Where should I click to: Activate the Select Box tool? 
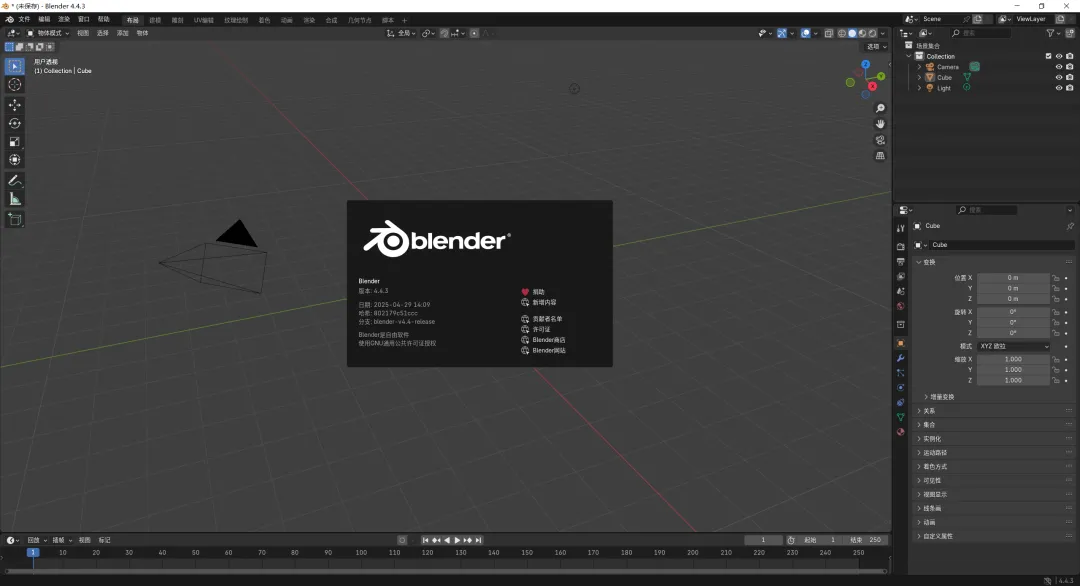(14, 66)
